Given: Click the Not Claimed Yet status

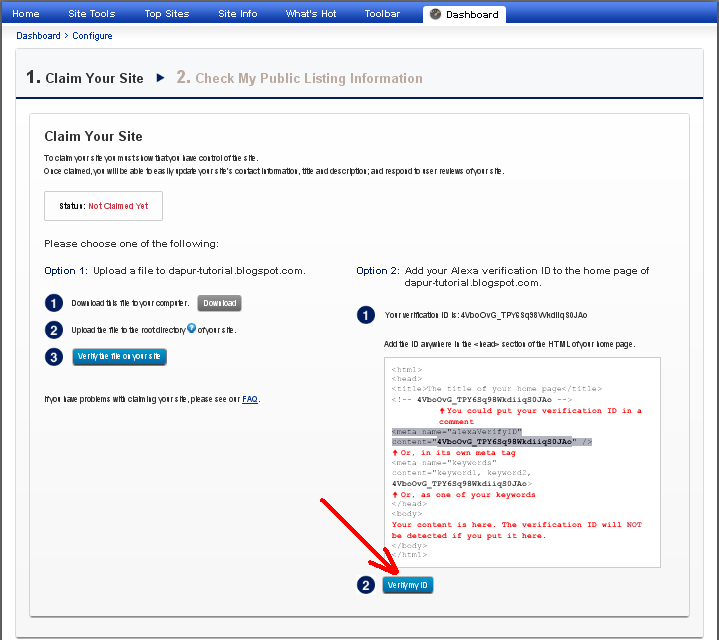Looking at the screenshot, I should pos(118,206).
